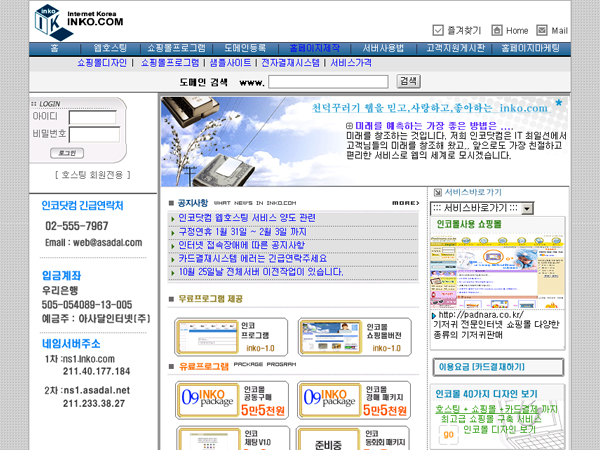Go to 쇼핑몰프로그램 submenu link
The width and height of the screenshot is (600, 450).
[170, 63]
